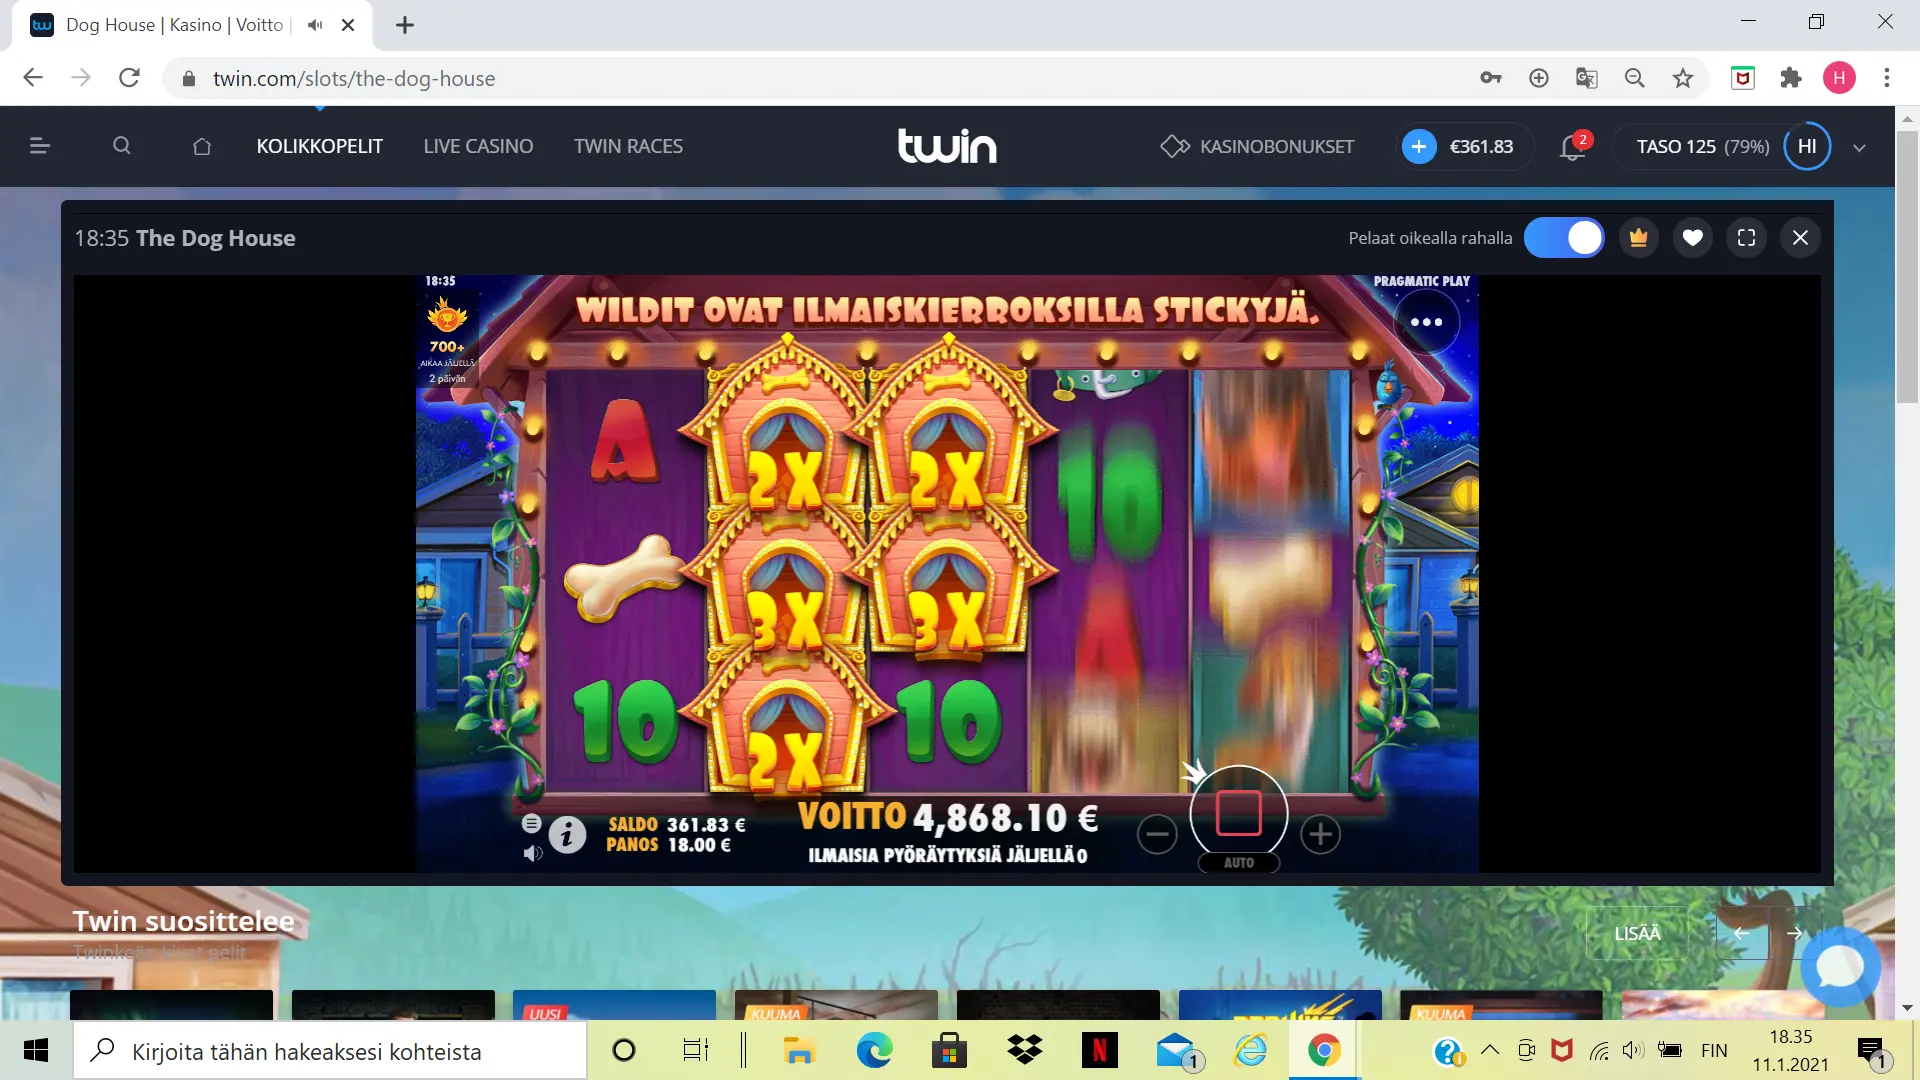Image resolution: width=1920 pixels, height=1080 pixels.
Task: Open the three-dots game menu
Action: pyautogui.click(x=1426, y=322)
